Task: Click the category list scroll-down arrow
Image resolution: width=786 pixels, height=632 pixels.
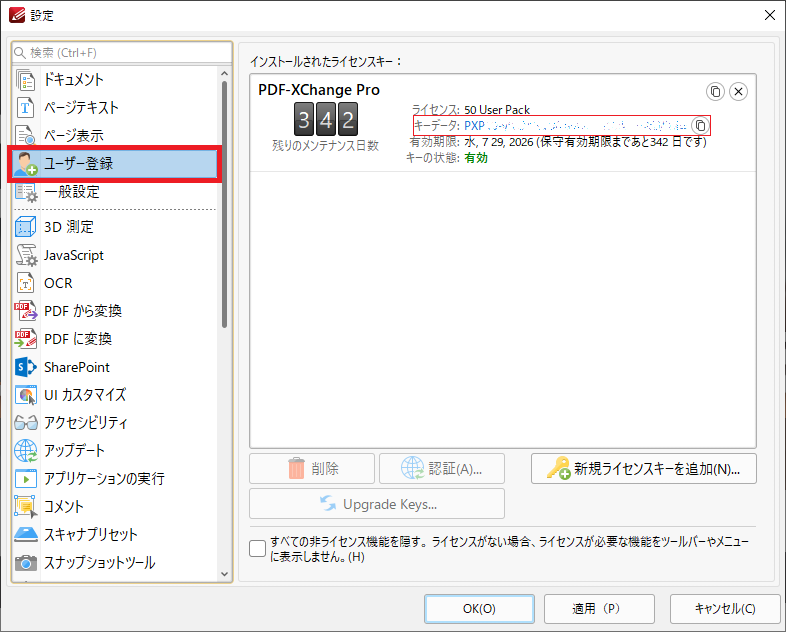Action: pos(225,574)
